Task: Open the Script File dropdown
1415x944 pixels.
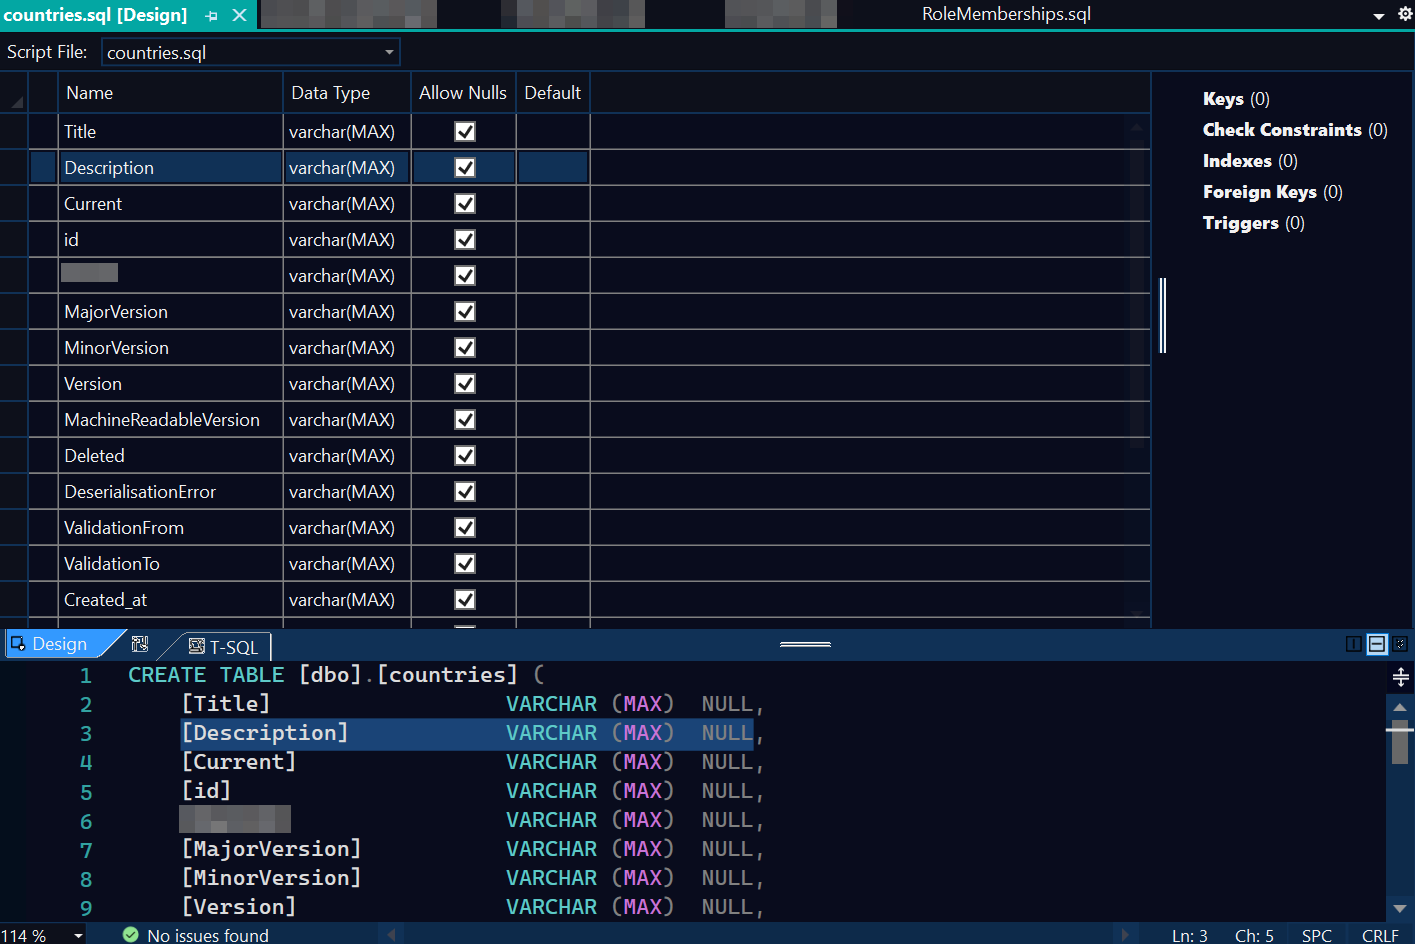Action: pyautogui.click(x=390, y=51)
